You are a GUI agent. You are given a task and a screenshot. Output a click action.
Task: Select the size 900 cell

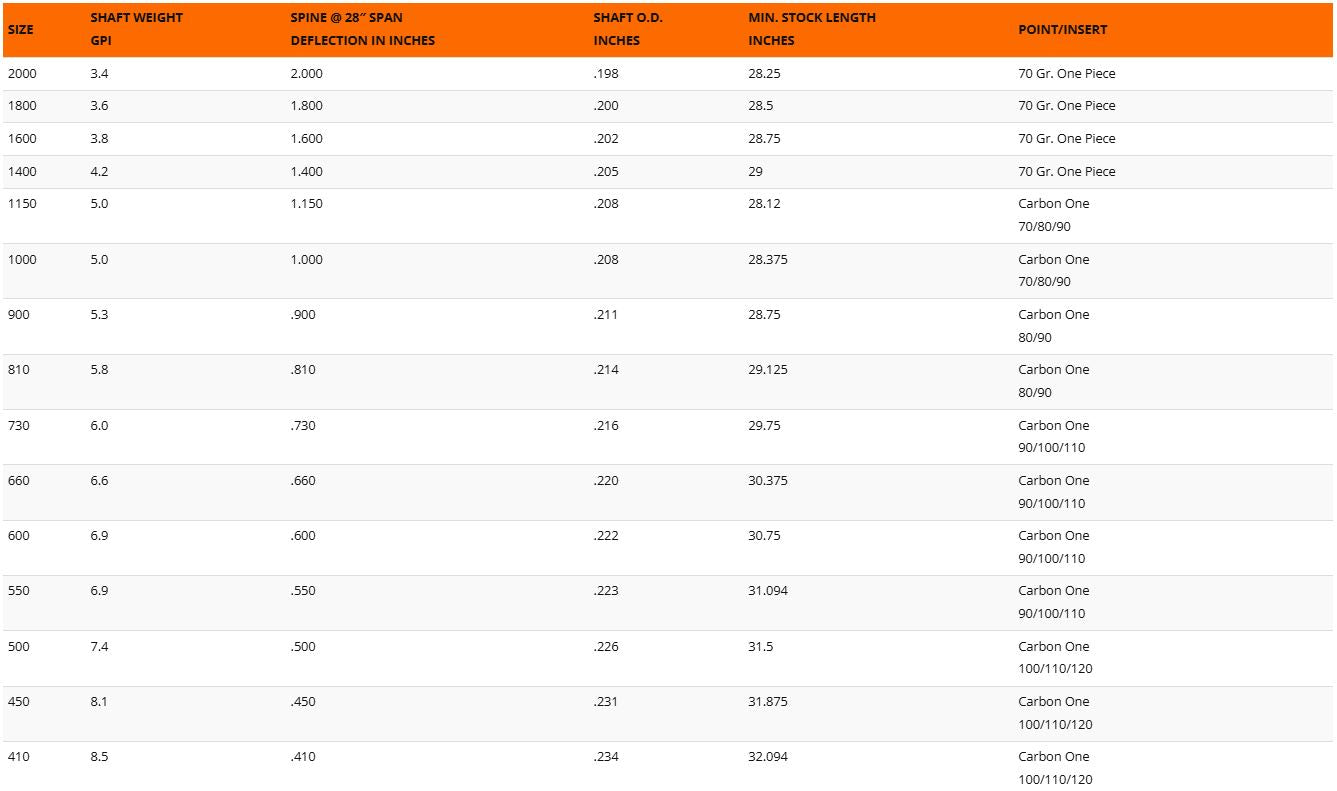tap(19, 315)
